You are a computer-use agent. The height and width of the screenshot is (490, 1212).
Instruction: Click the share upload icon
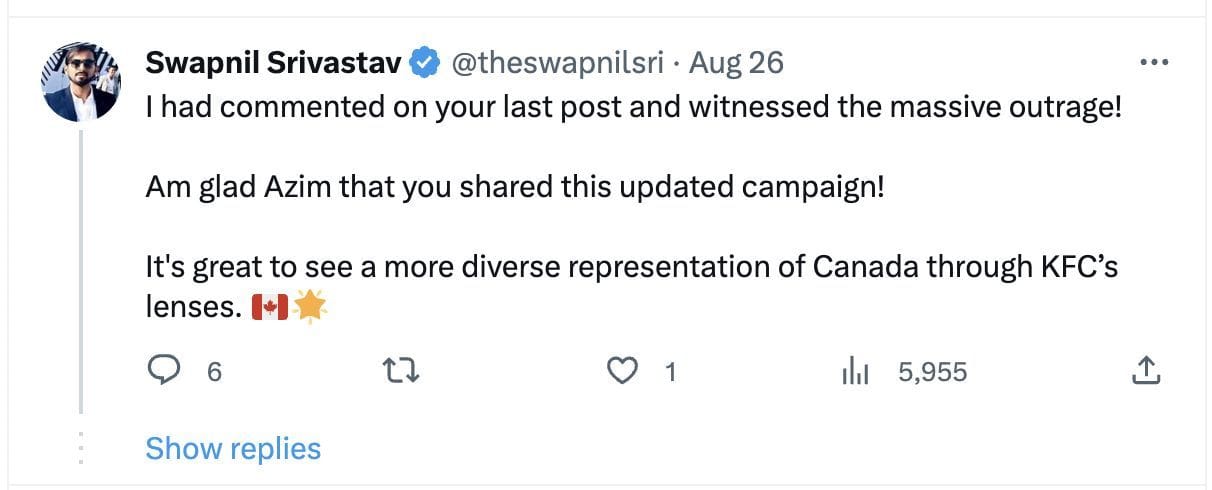click(x=1145, y=372)
